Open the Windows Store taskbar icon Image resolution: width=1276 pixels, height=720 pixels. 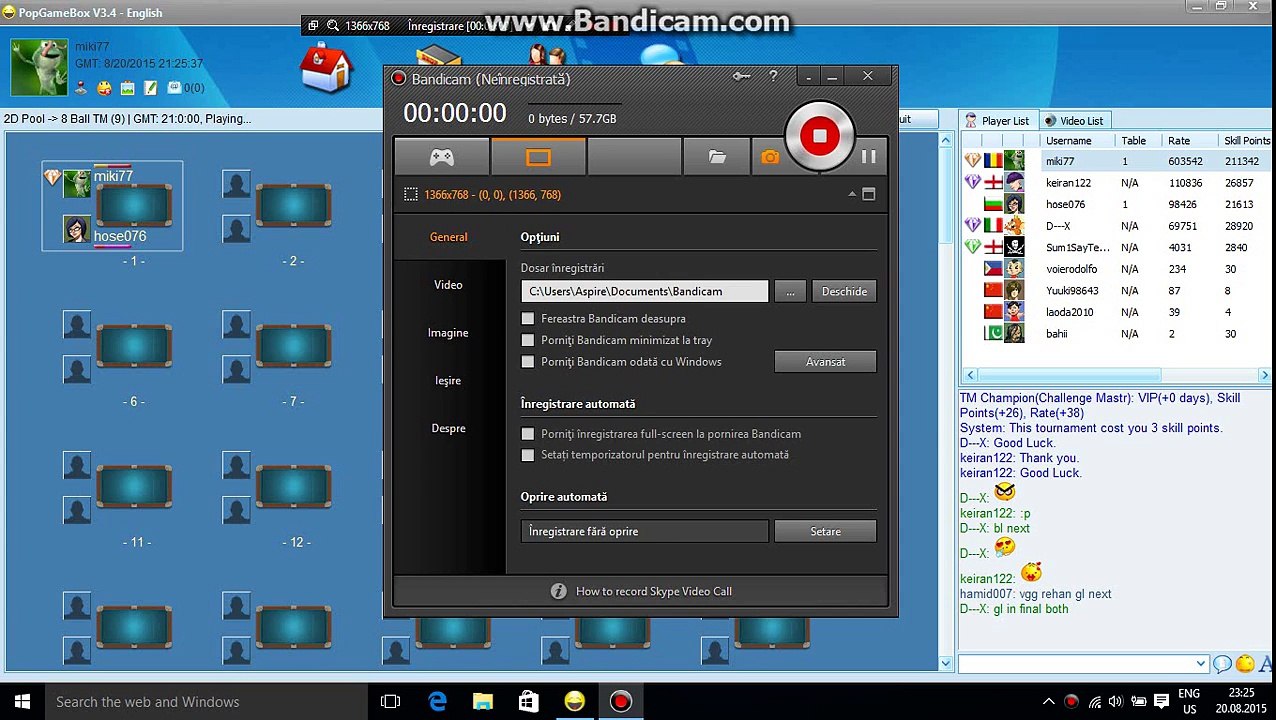click(x=529, y=702)
